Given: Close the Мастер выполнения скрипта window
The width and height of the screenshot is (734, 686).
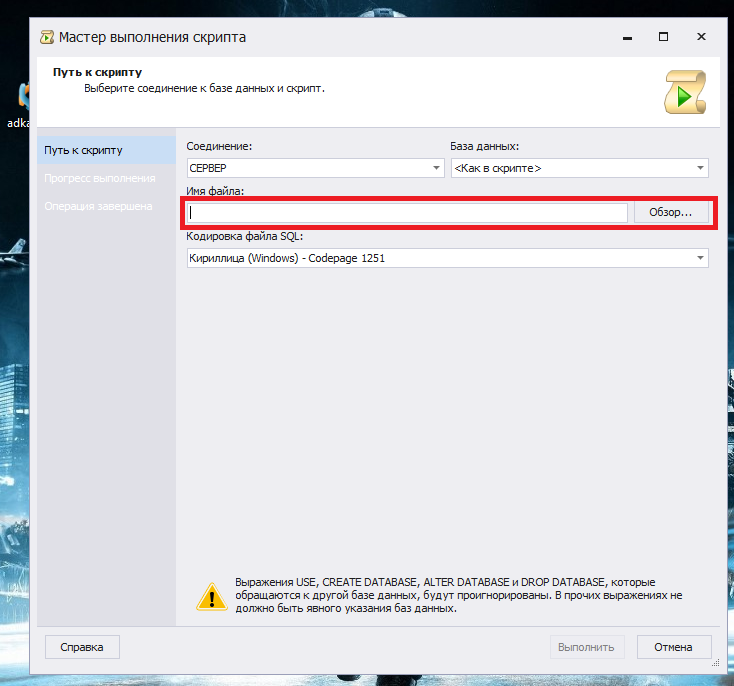Looking at the screenshot, I should click(701, 37).
